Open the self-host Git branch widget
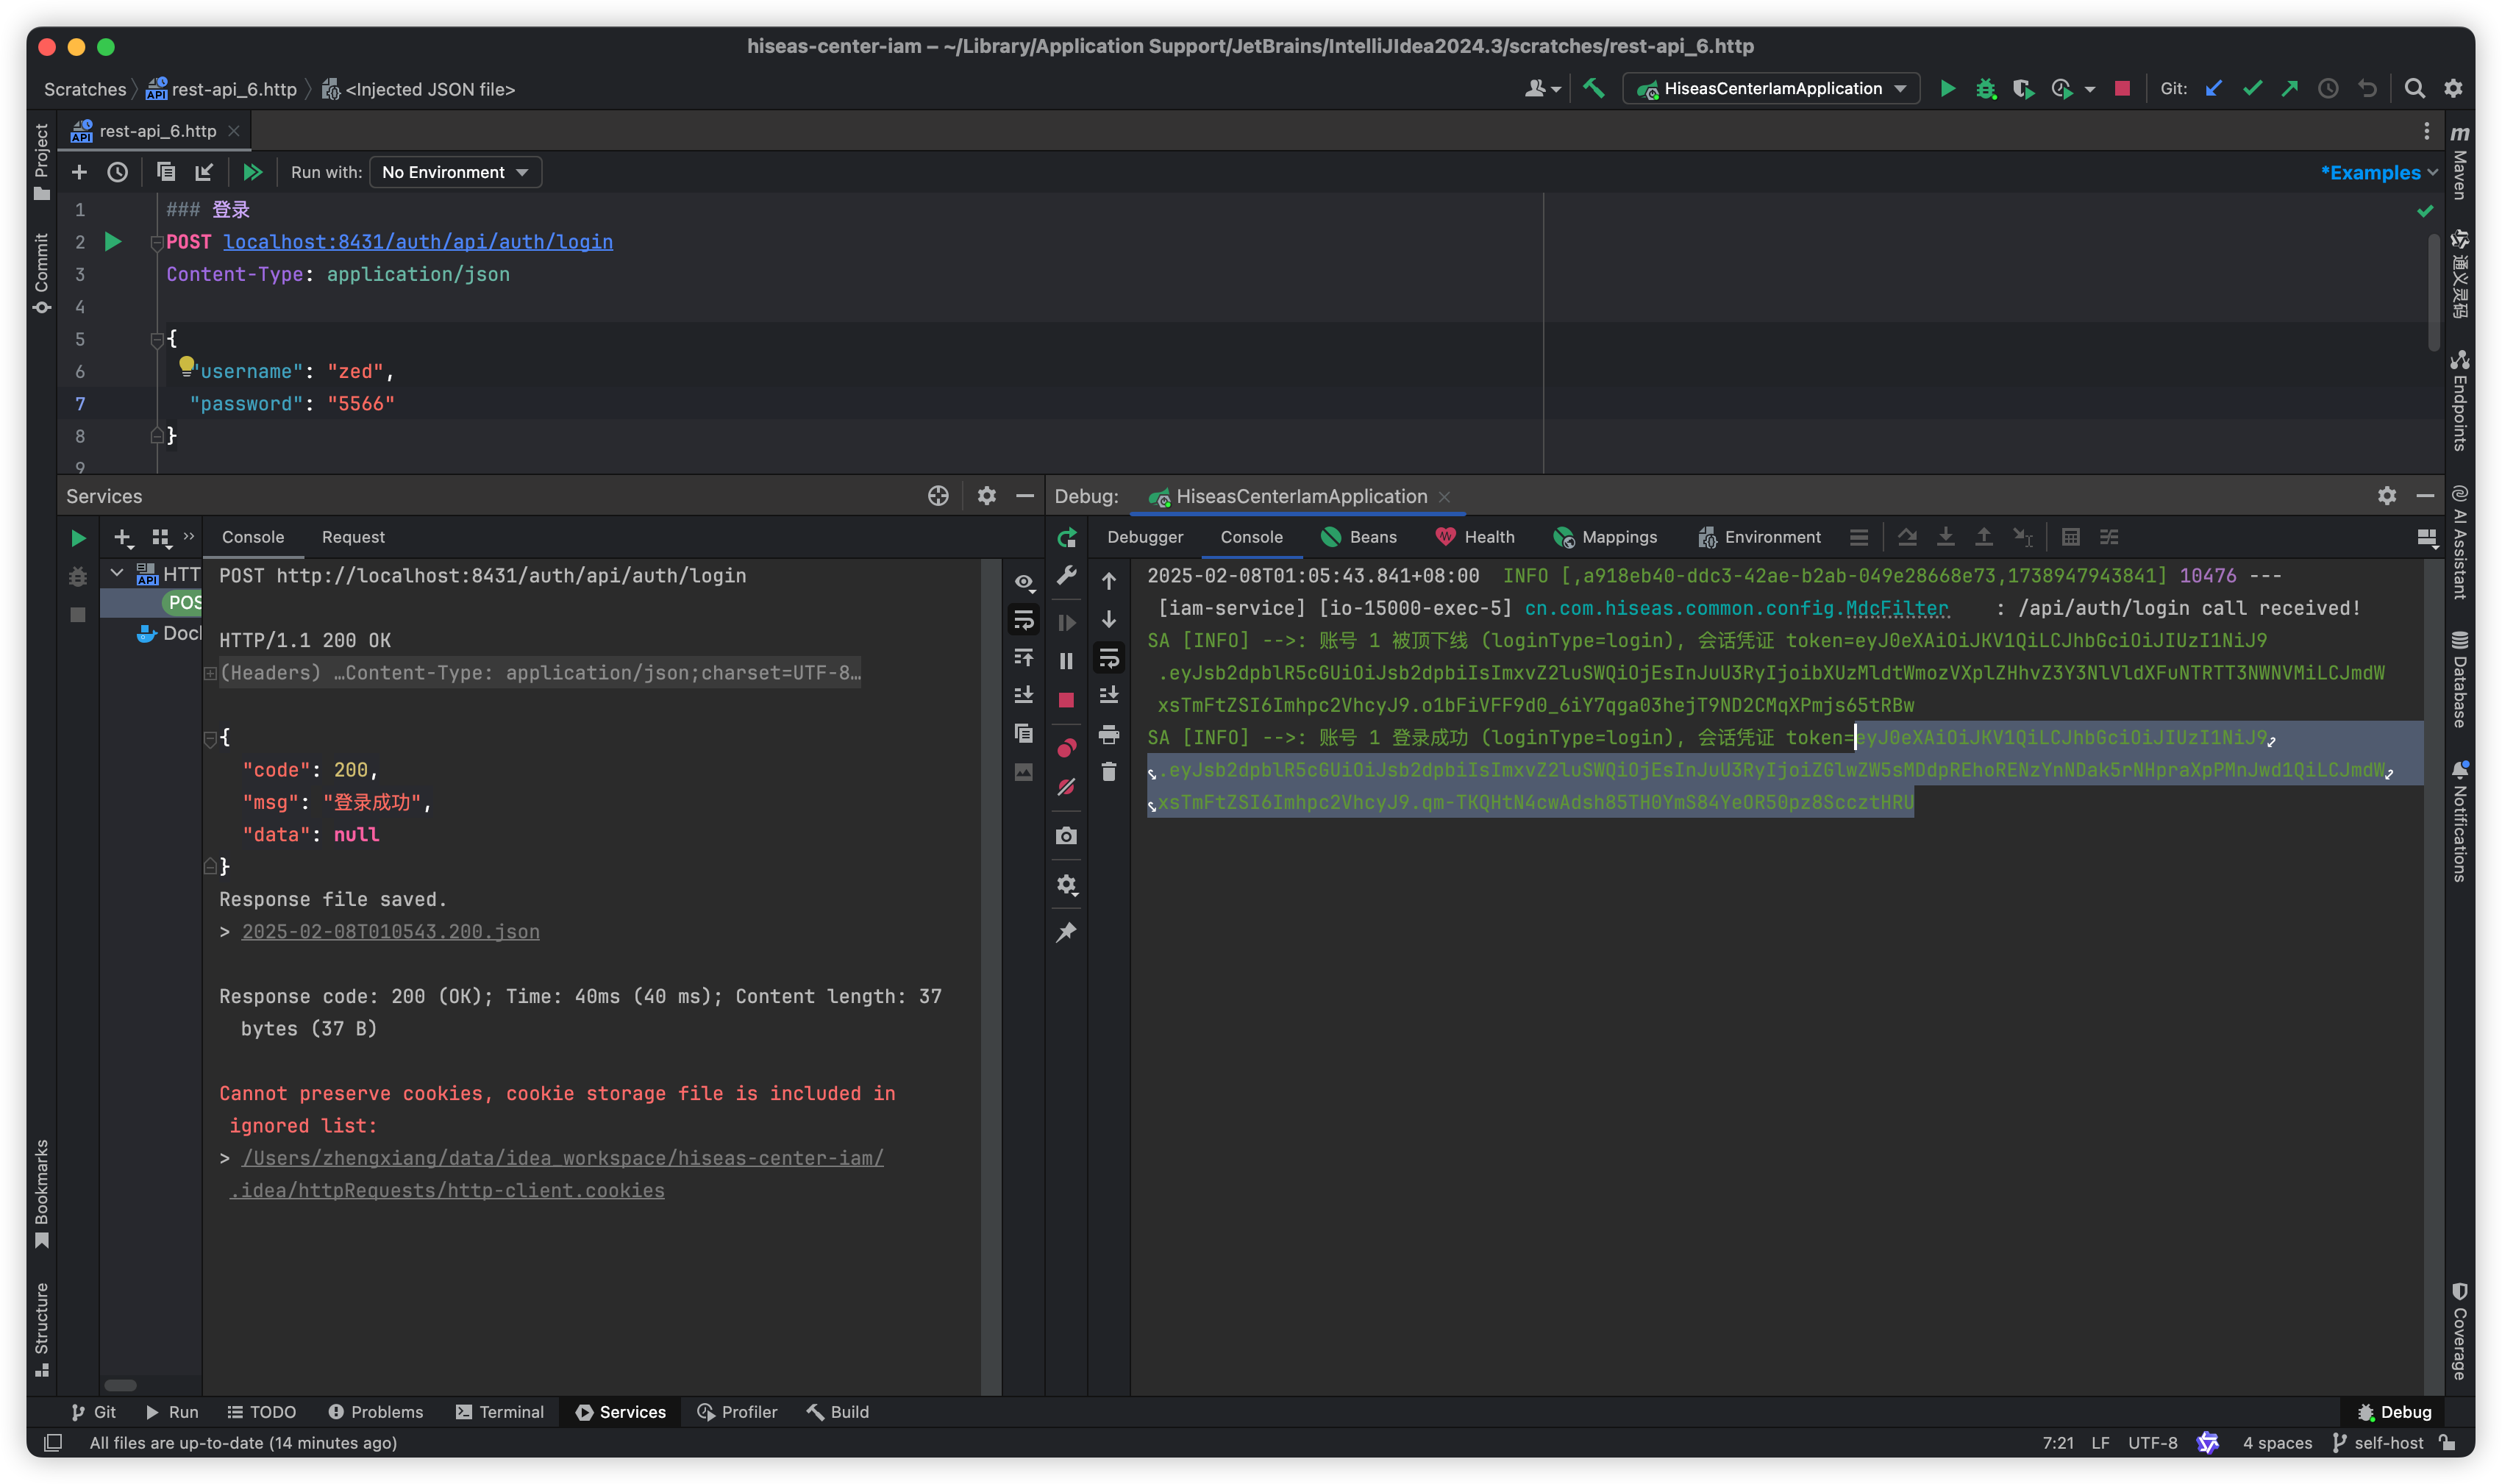The width and height of the screenshot is (2502, 1484). [x=2378, y=1442]
